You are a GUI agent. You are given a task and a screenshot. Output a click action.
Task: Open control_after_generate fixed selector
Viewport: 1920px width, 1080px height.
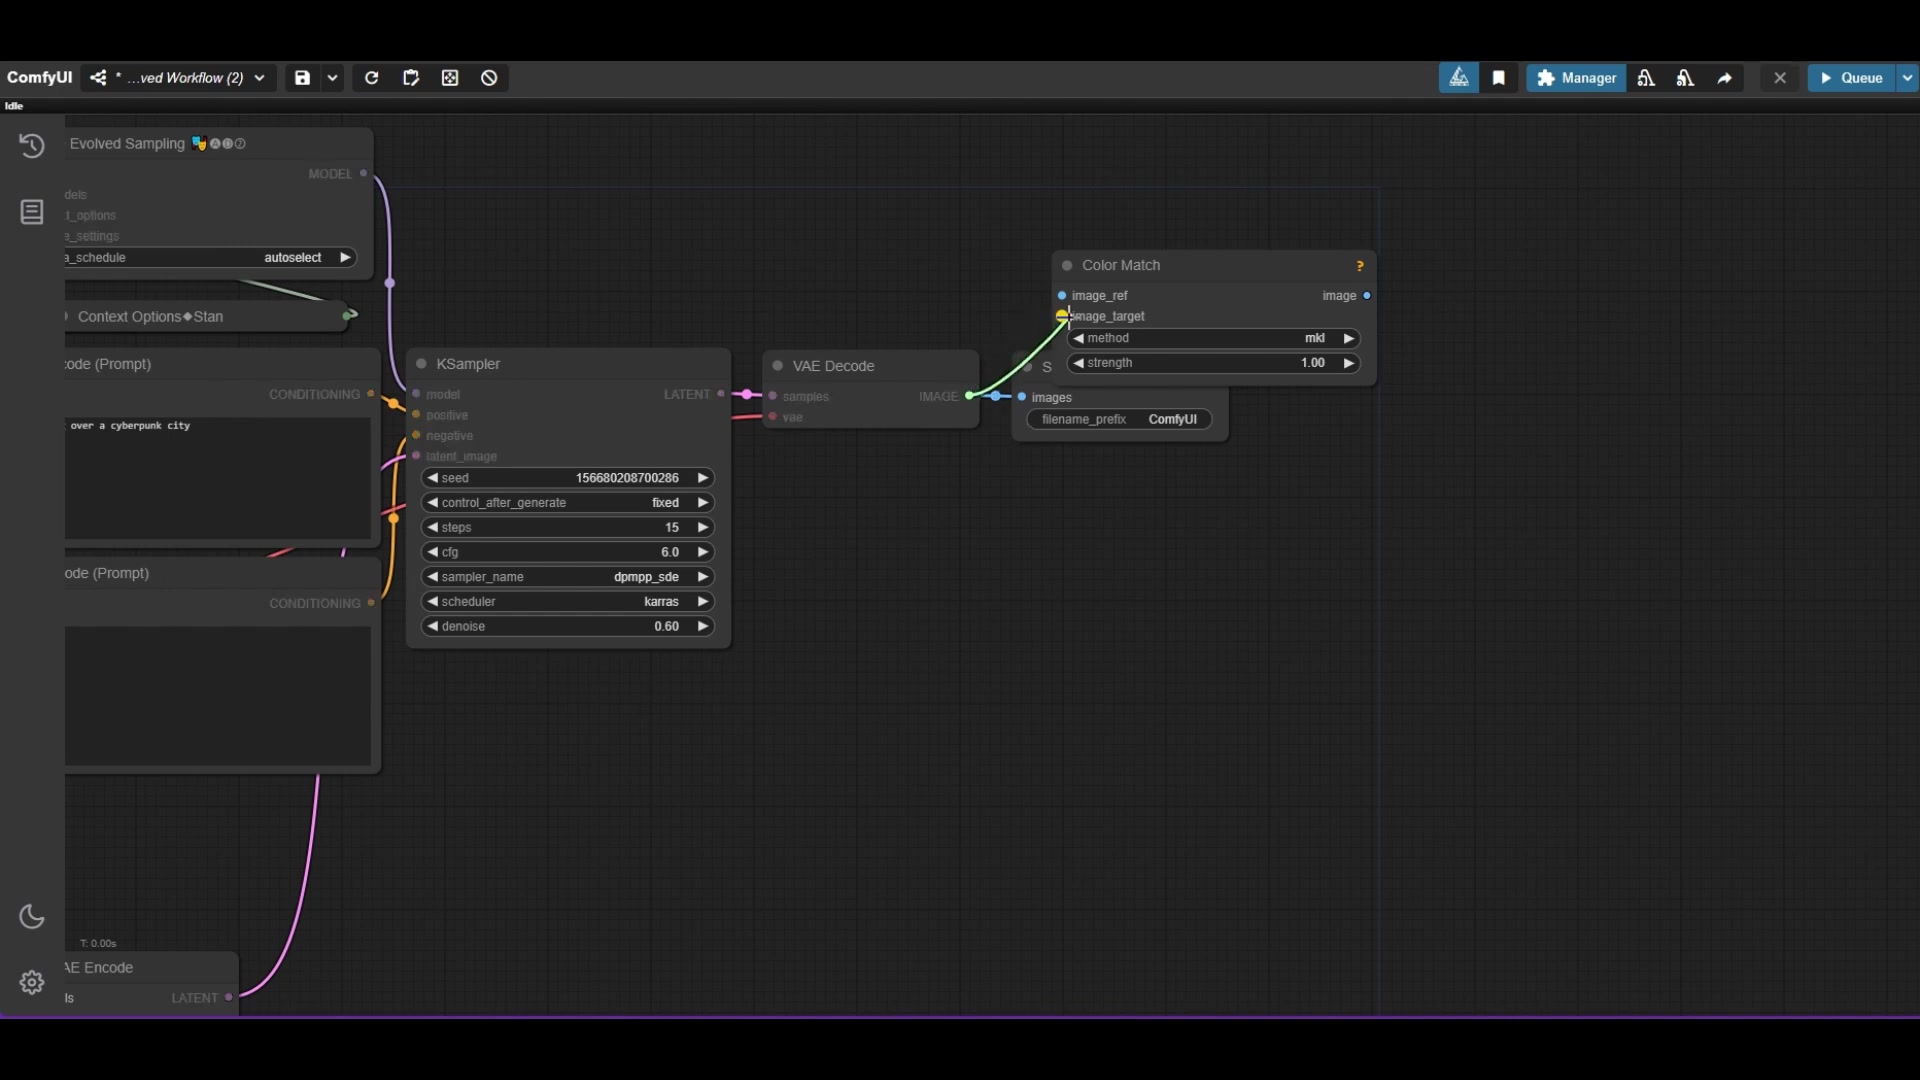568,503
